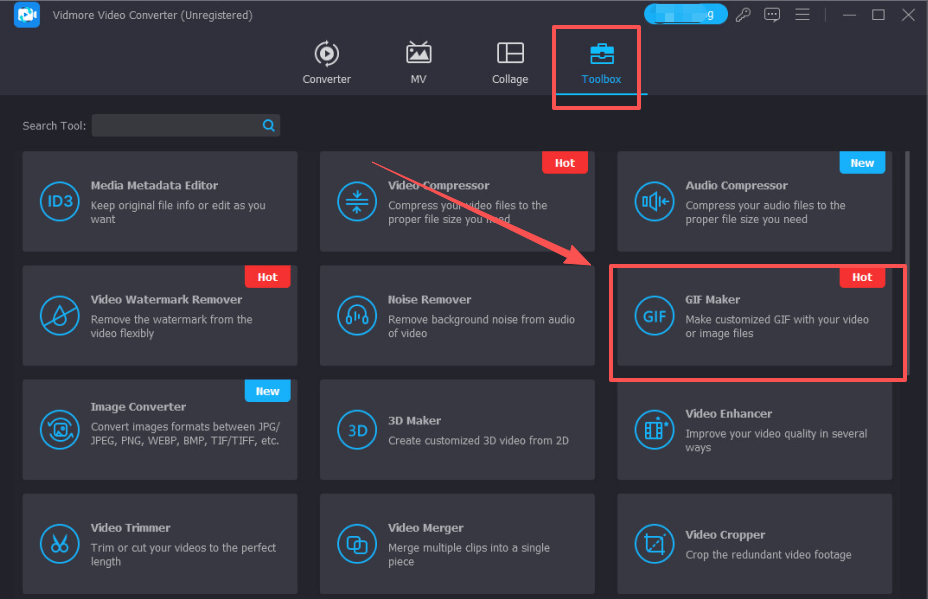Click the Audio Compressor speaker icon

(x=654, y=202)
